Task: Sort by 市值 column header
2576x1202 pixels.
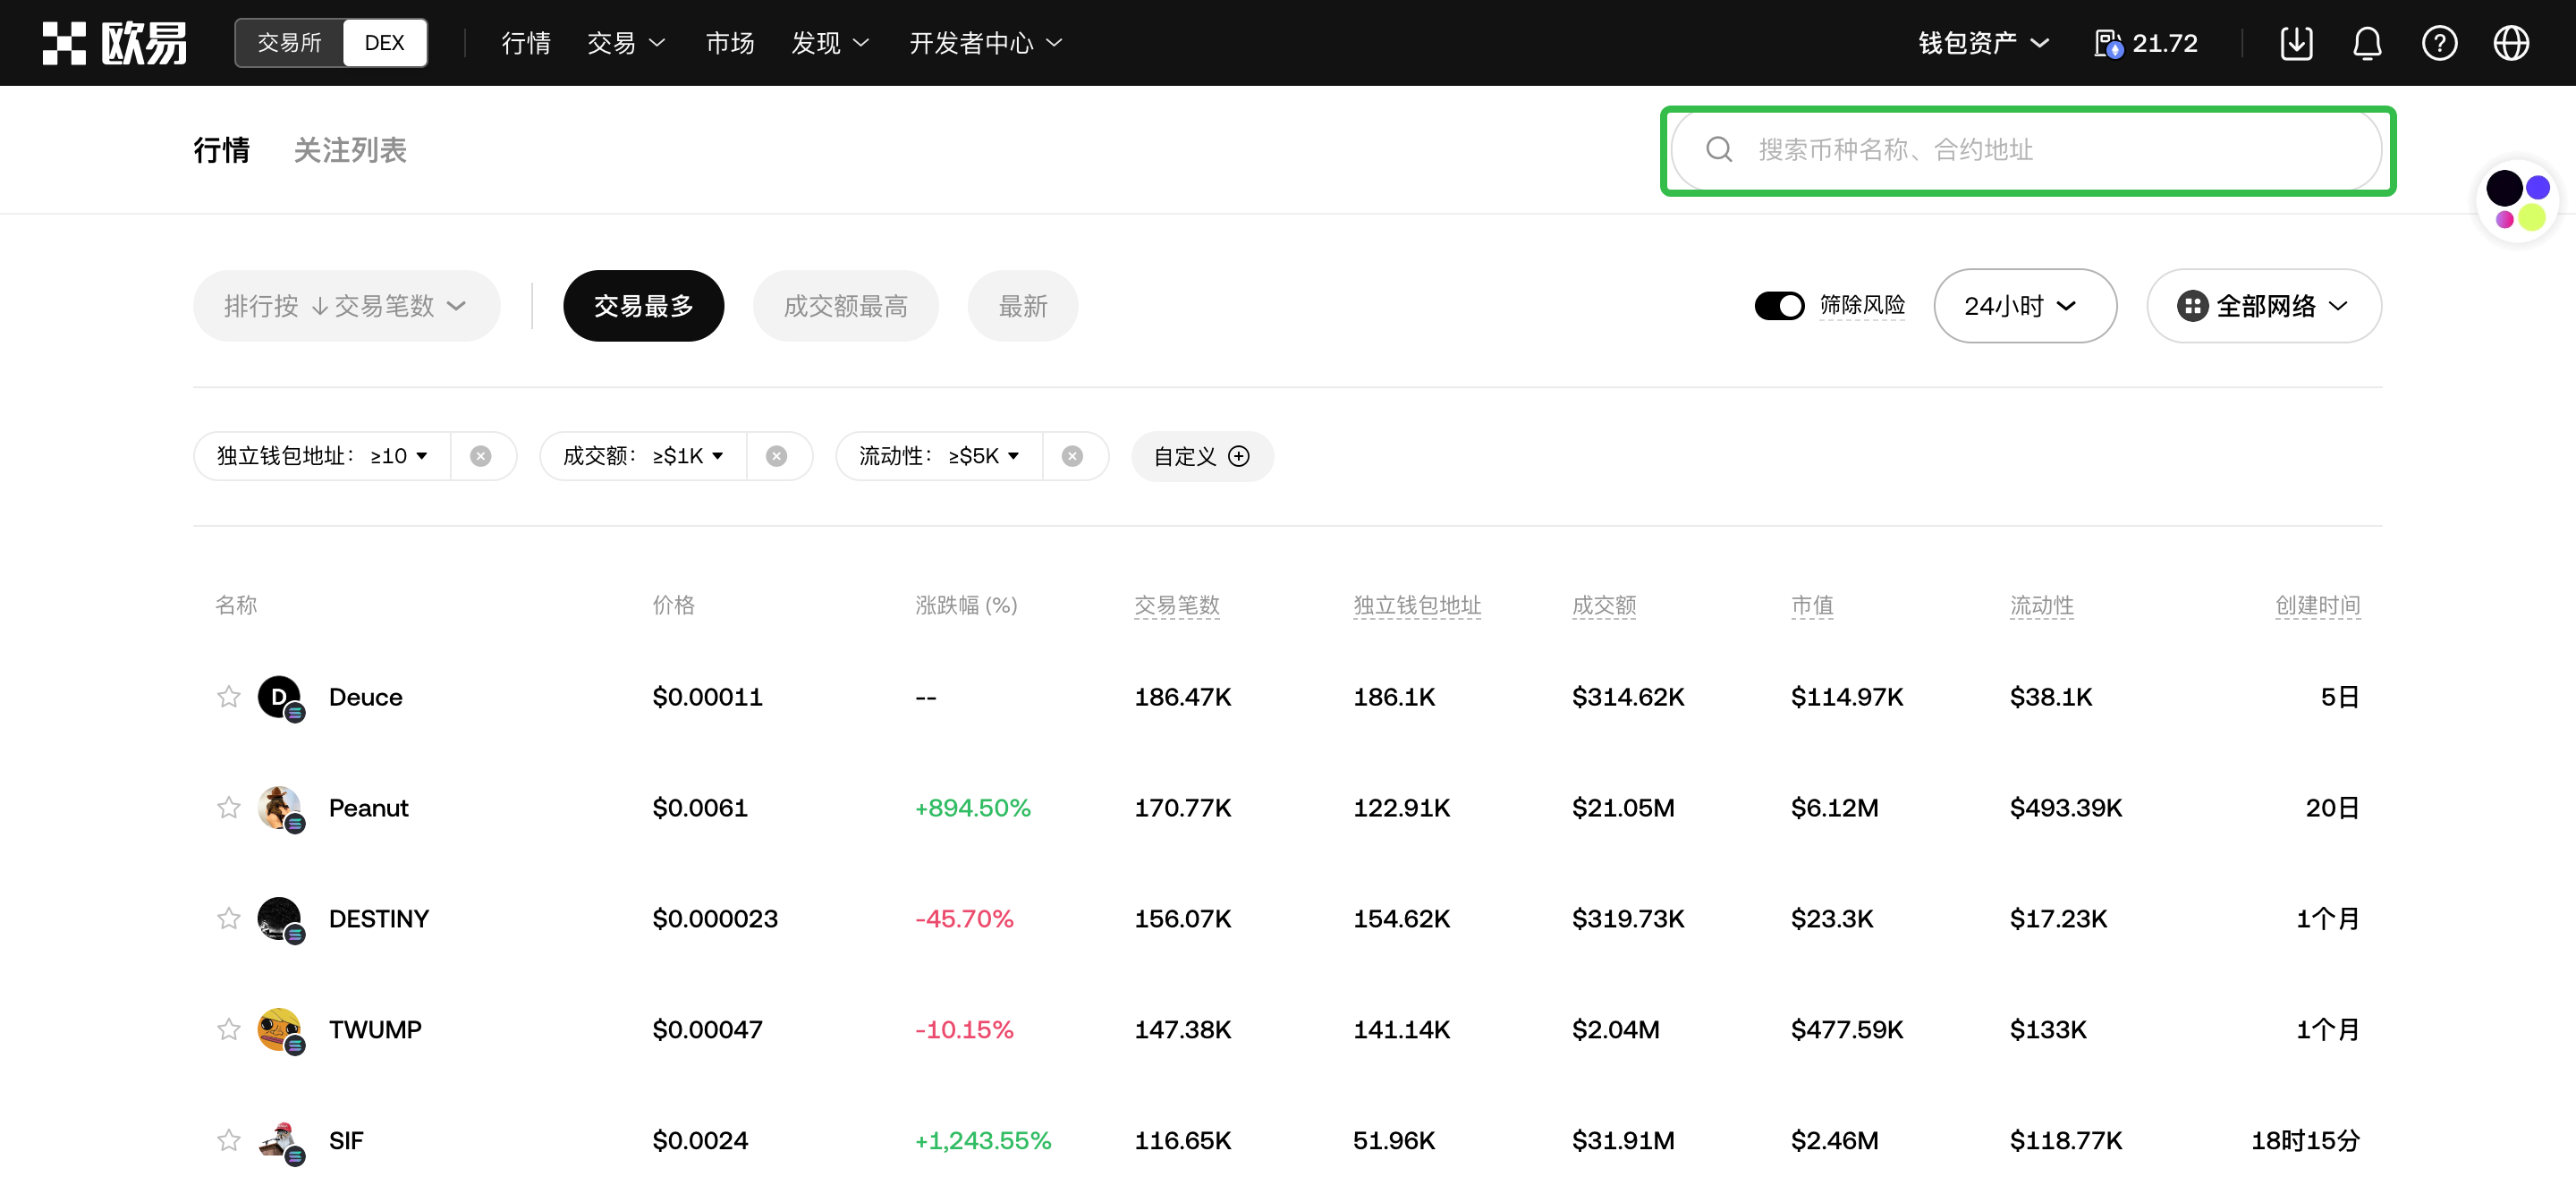Action: click(x=1811, y=605)
